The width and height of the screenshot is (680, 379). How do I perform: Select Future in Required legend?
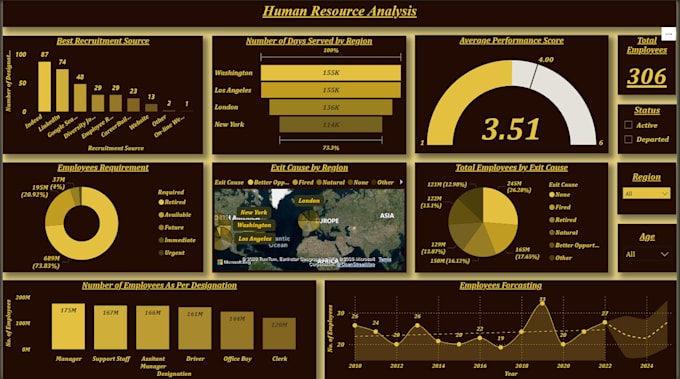pyautogui.click(x=171, y=227)
